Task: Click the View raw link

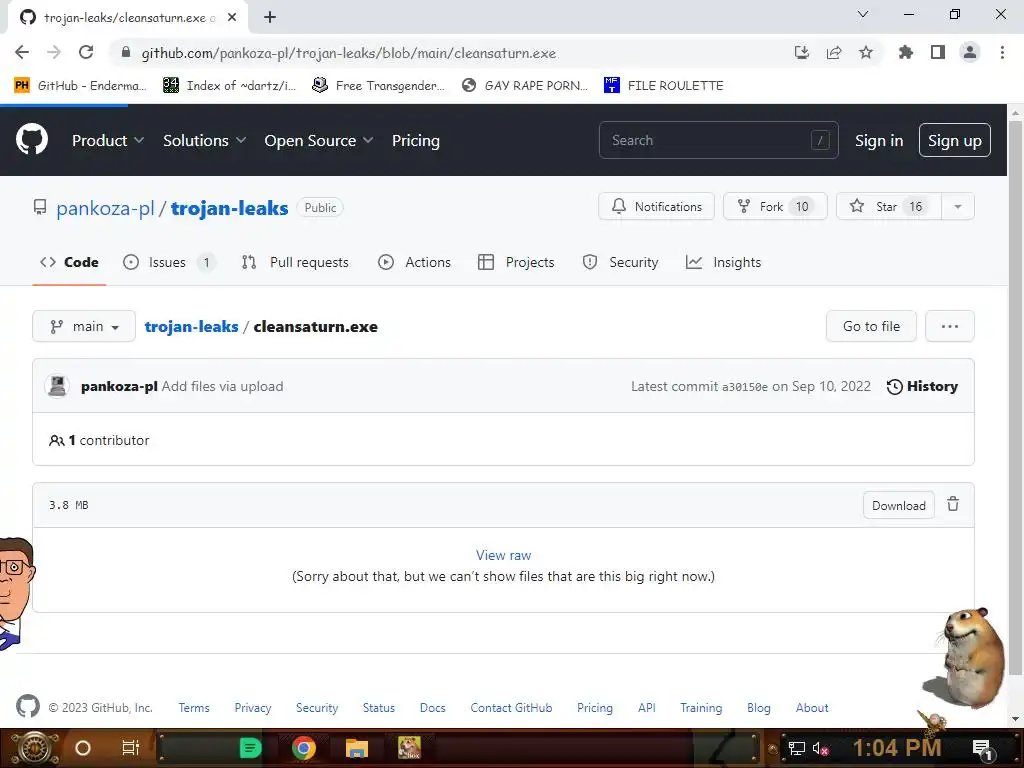Action: point(503,555)
